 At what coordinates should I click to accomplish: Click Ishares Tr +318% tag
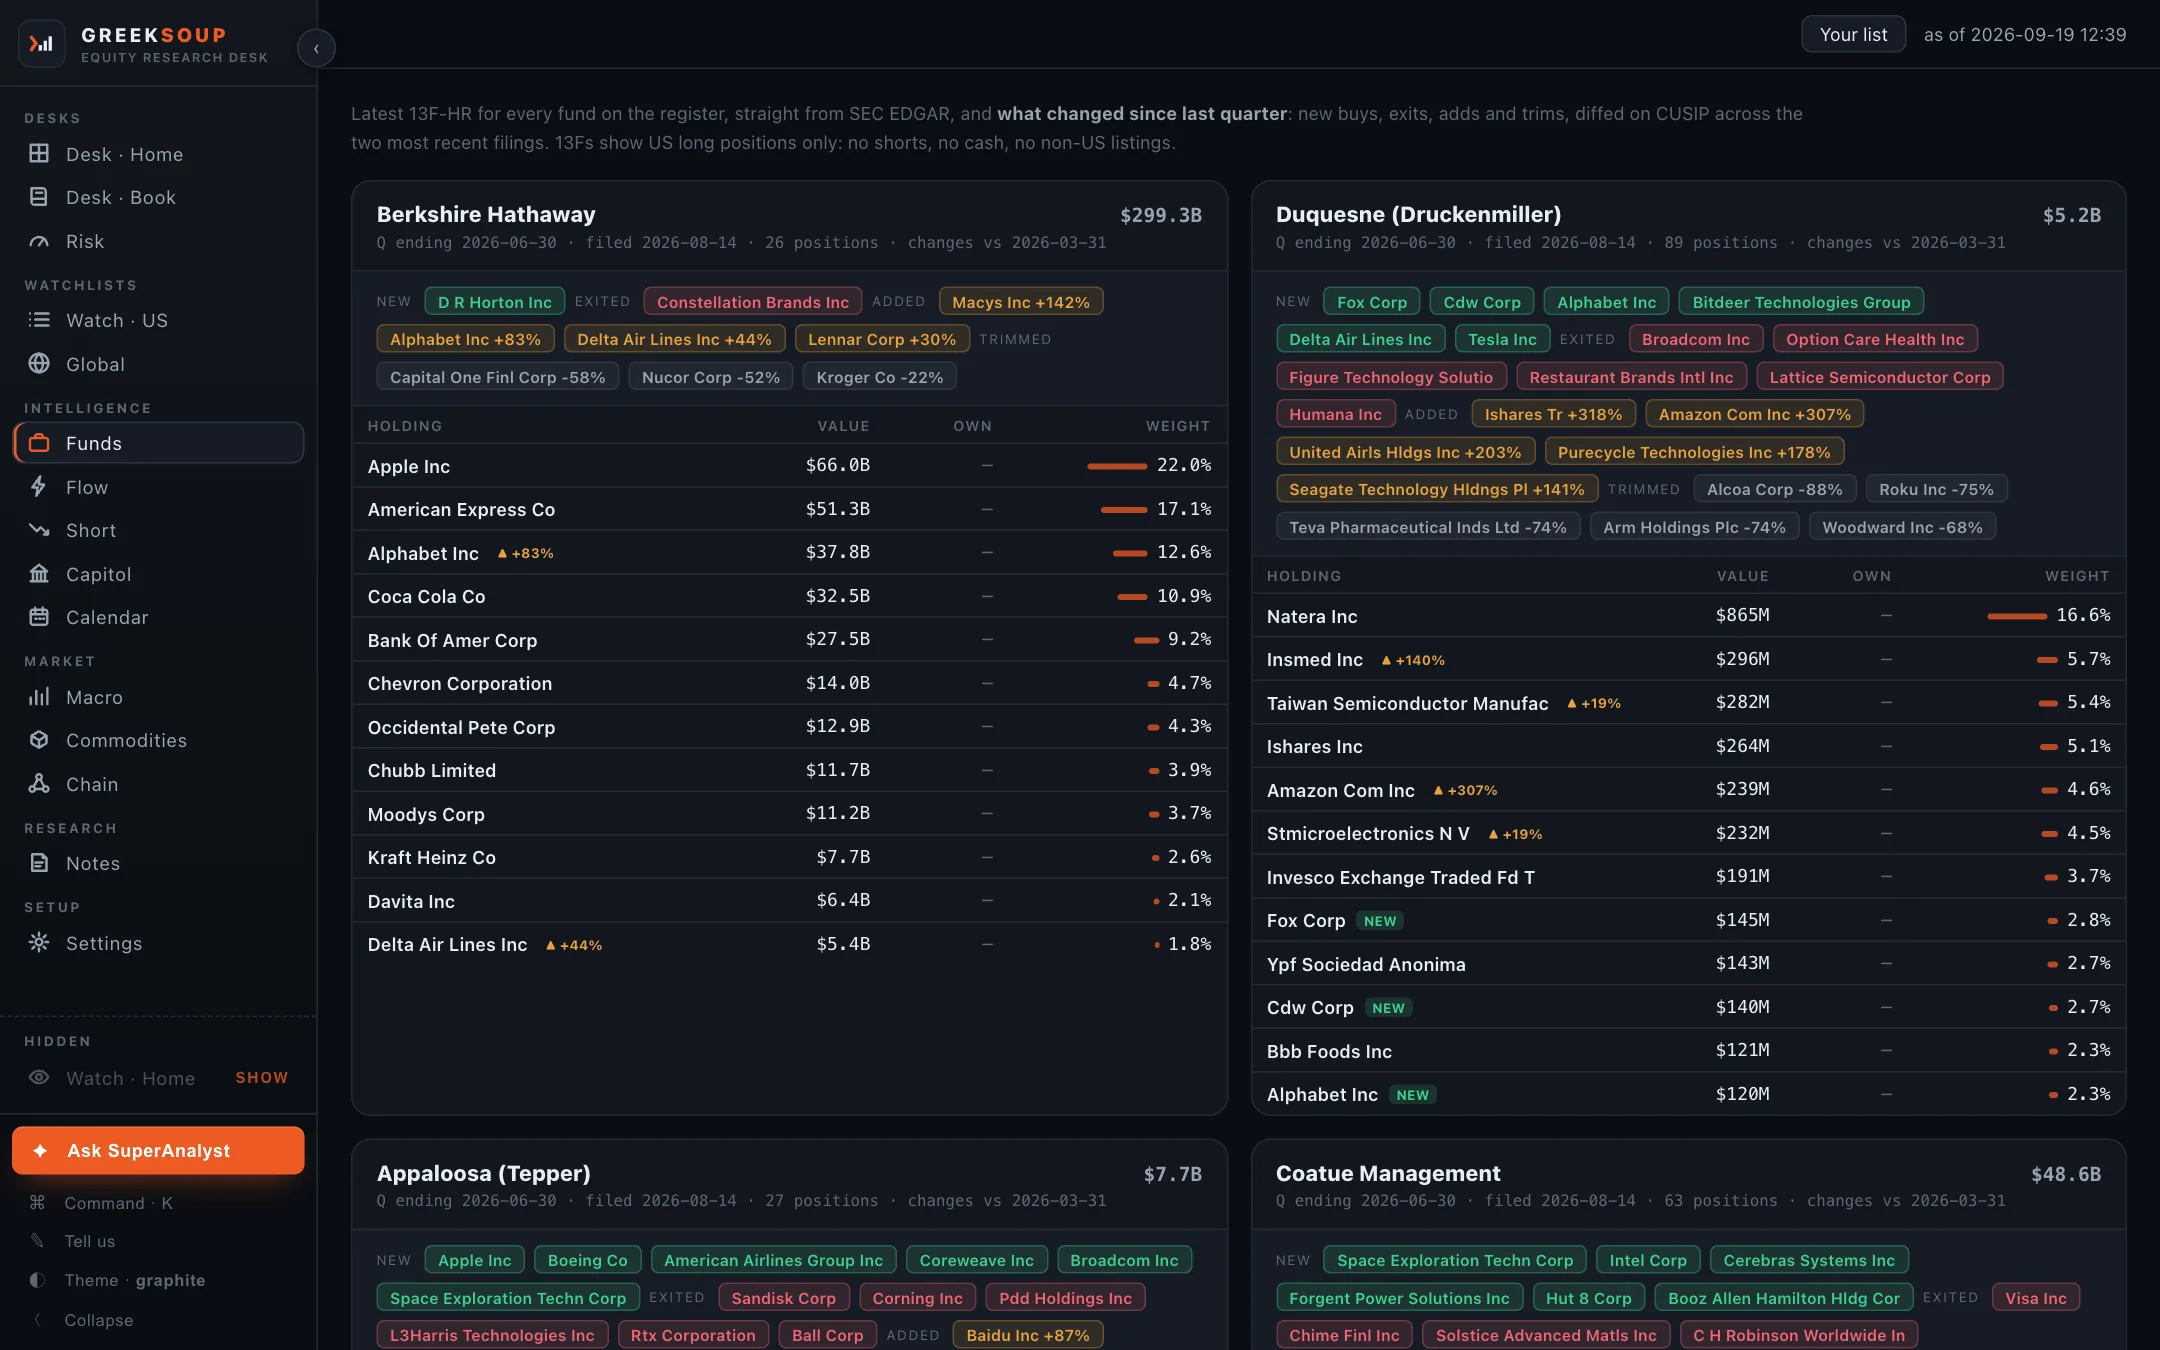pos(1553,414)
